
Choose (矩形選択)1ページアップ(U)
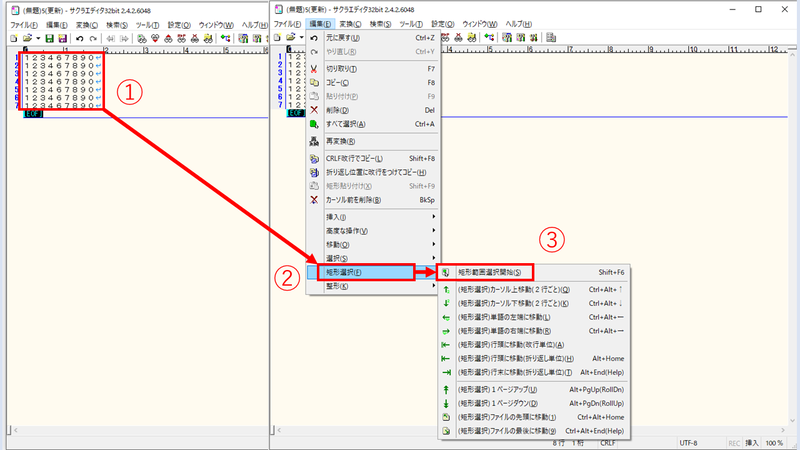click(x=534, y=390)
